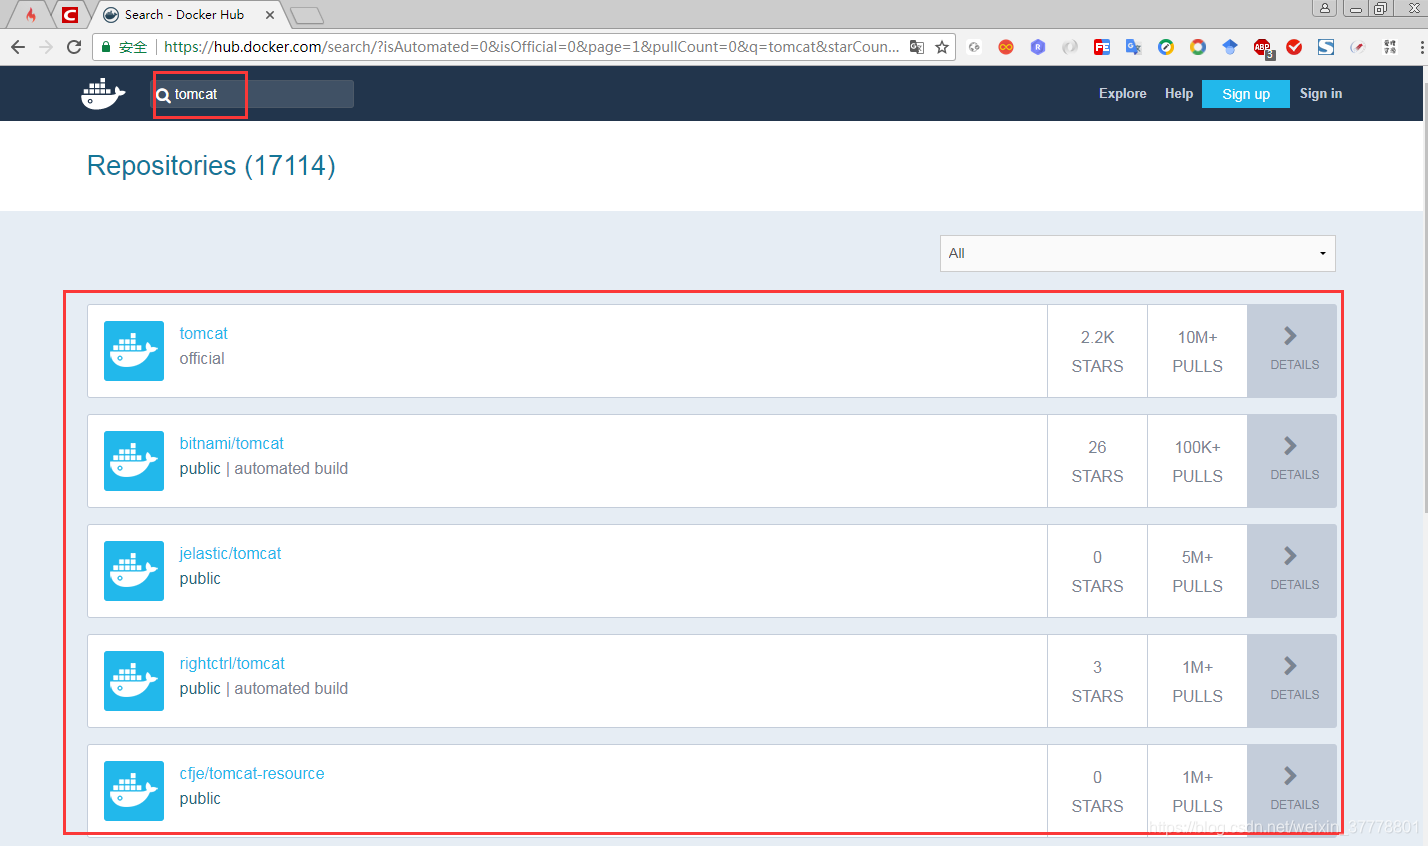Click the AdBlock Plus ABP extension icon
Screen dimensions: 1428x846
pos(1263,47)
